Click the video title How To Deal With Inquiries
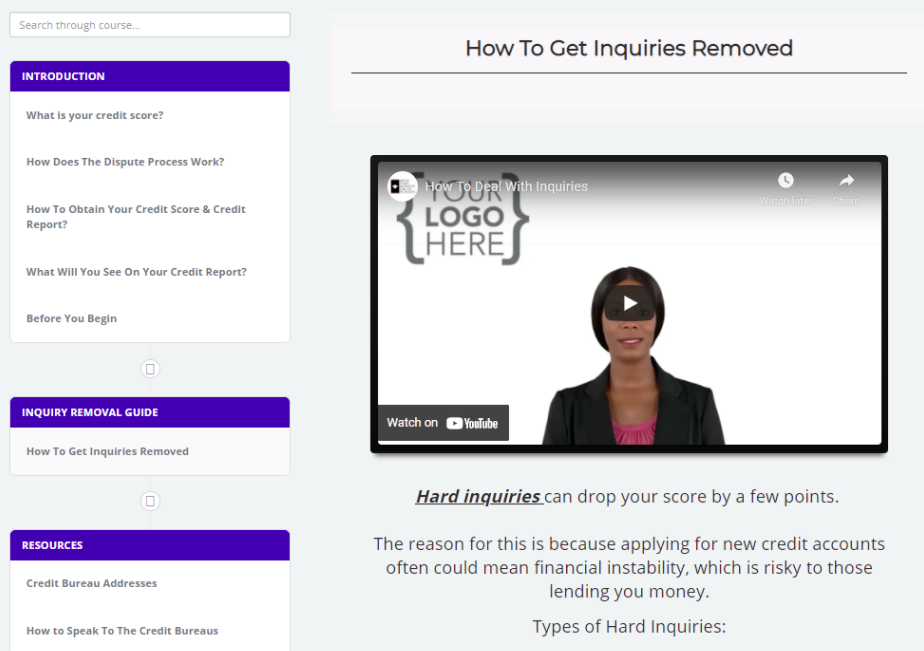Viewport: 924px width, 651px height. pos(506,186)
